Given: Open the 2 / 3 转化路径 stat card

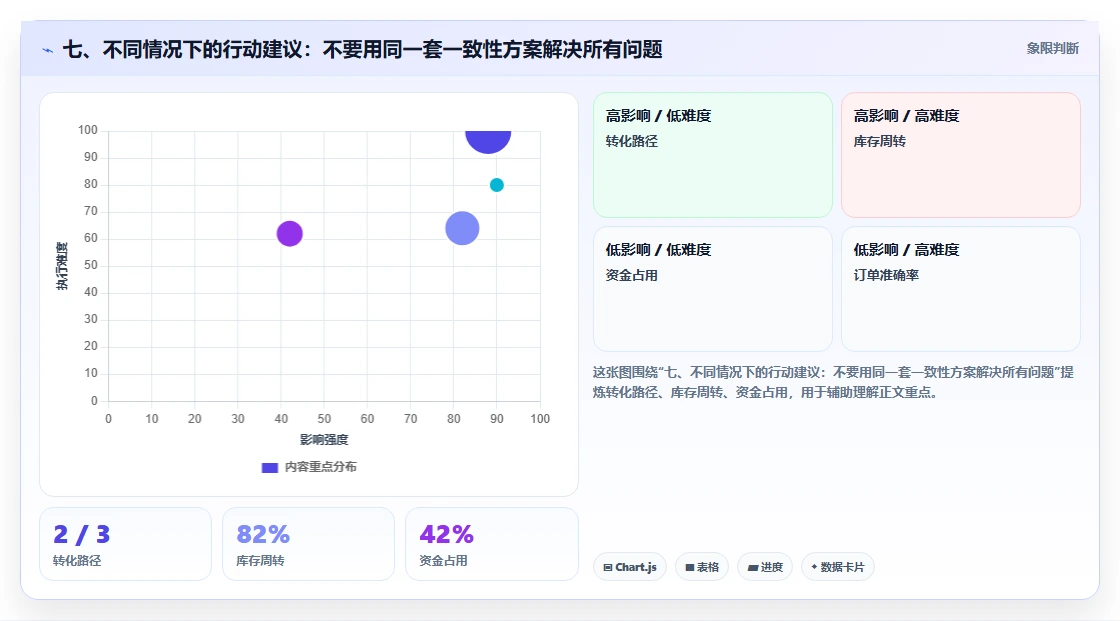Looking at the screenshot, I should [x=126, y=544].
